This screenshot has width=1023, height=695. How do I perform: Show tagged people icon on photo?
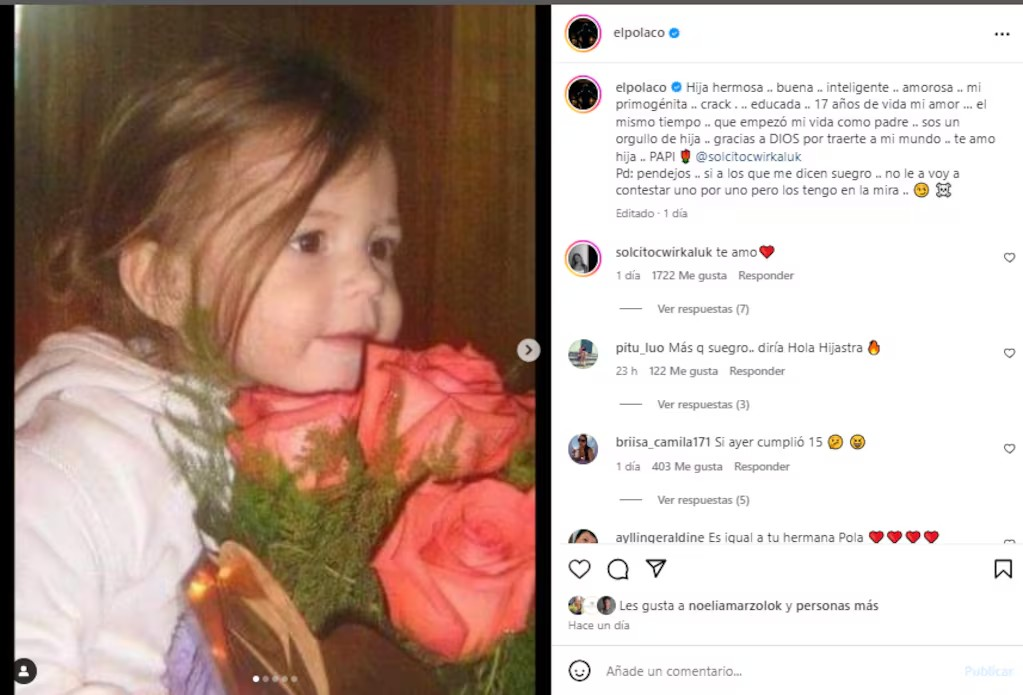coord(25,671)
